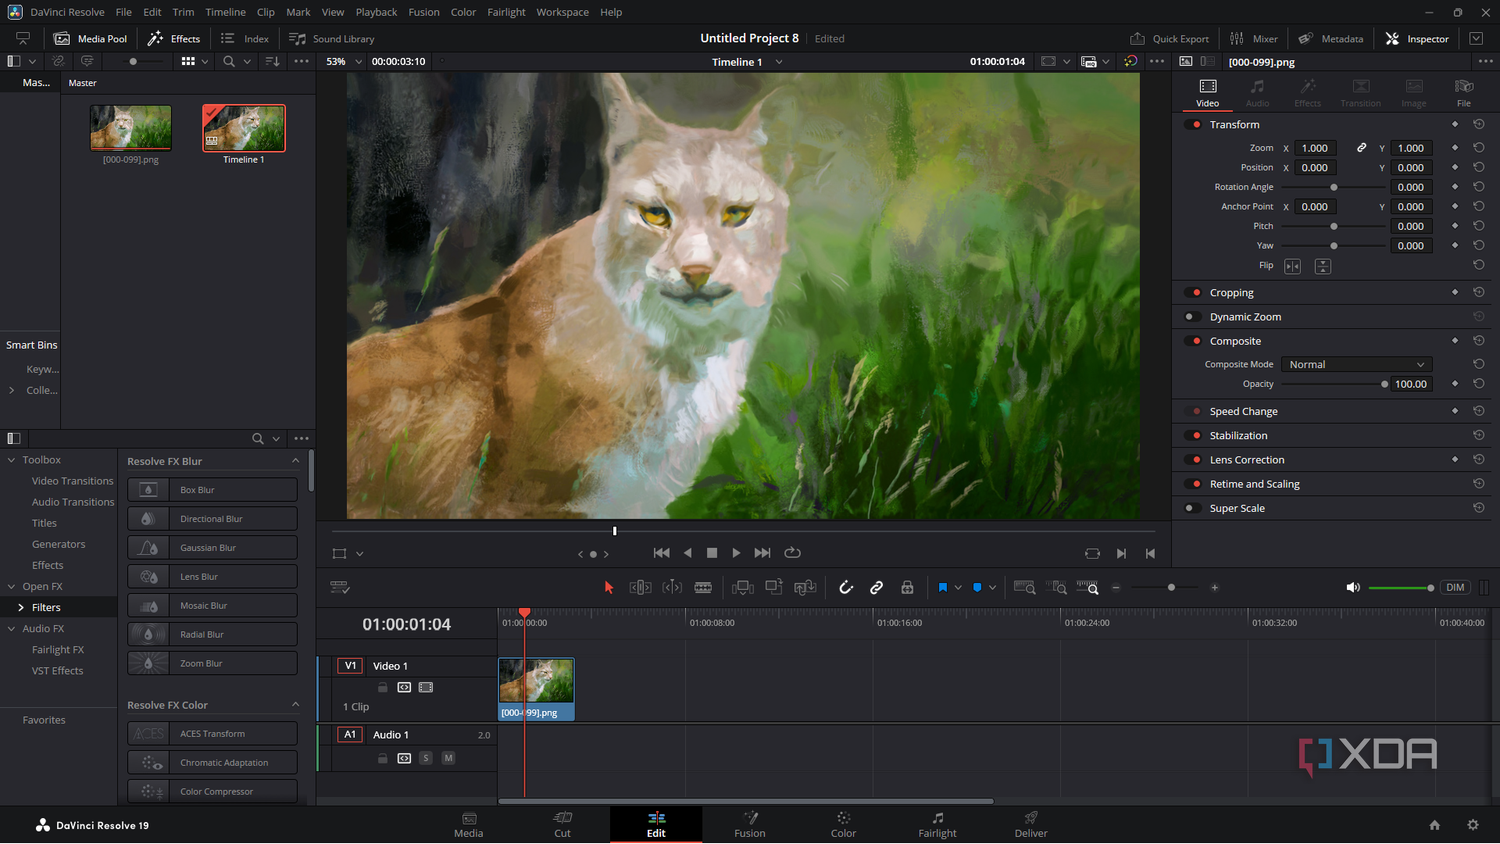Mute the Audio 1 track
Viewport: 1500px width, 844px height.
[x=448, y=758]
